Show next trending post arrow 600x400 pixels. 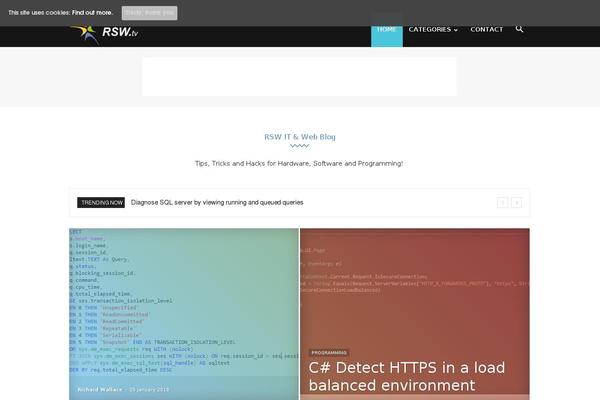click(x=517, y=202)
